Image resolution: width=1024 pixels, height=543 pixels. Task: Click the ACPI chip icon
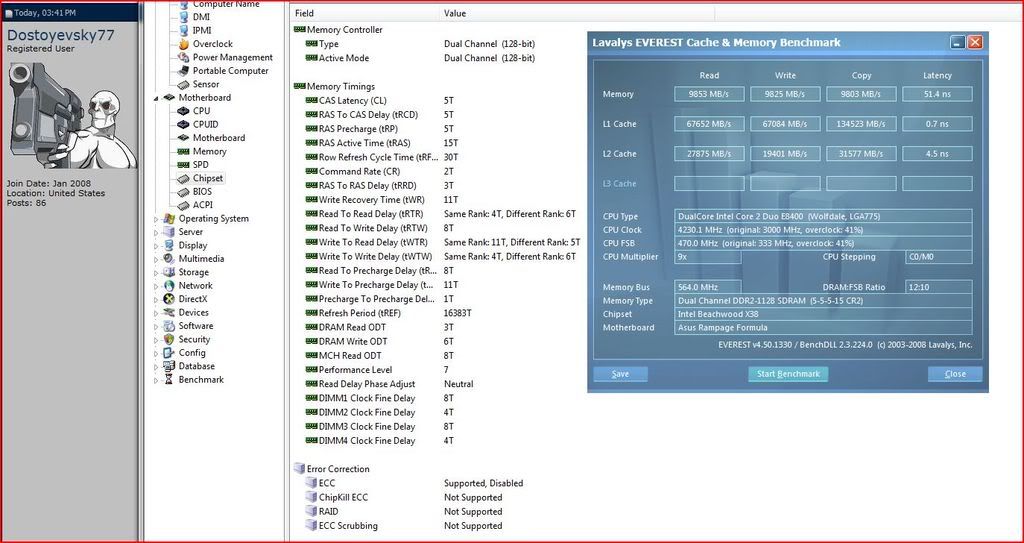click(x=183, y=205)
